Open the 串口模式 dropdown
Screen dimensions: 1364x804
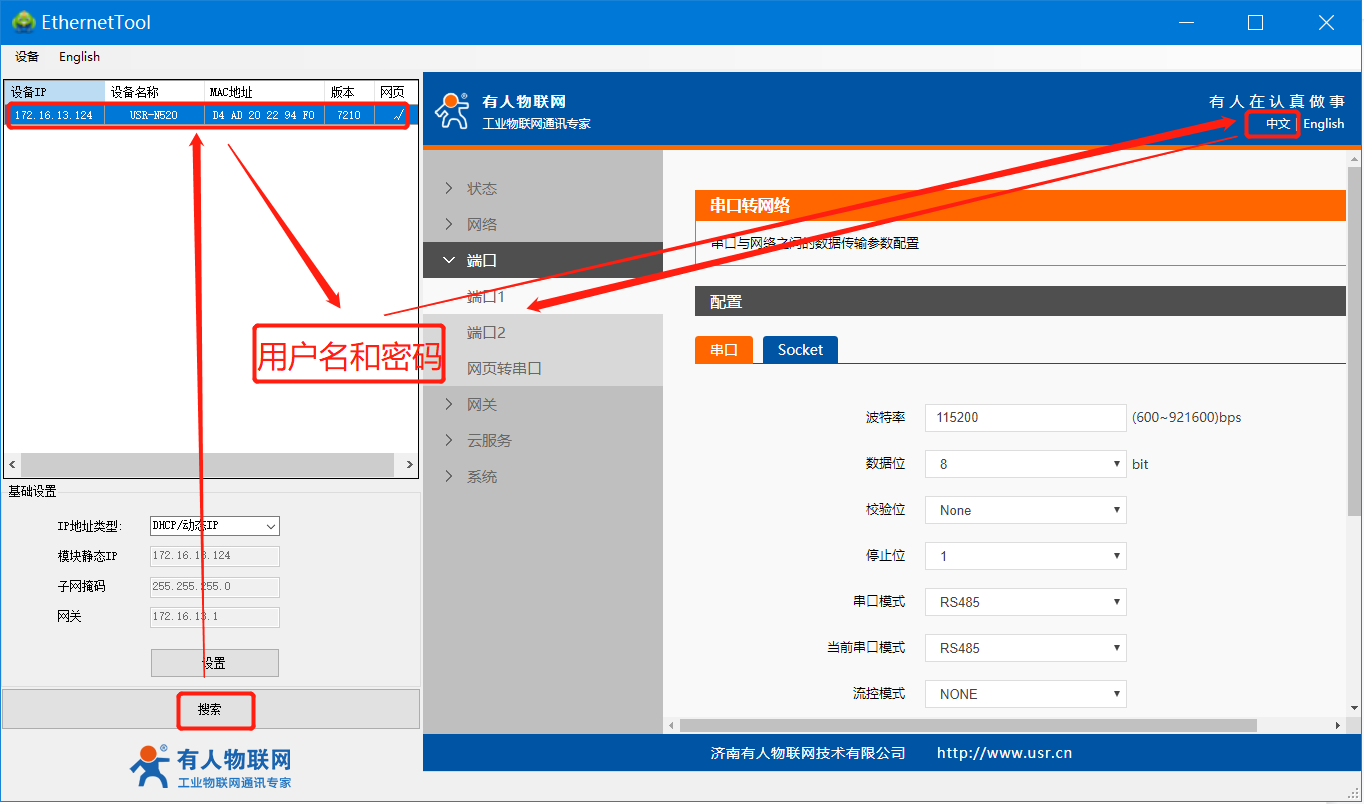pos(1025,602)
